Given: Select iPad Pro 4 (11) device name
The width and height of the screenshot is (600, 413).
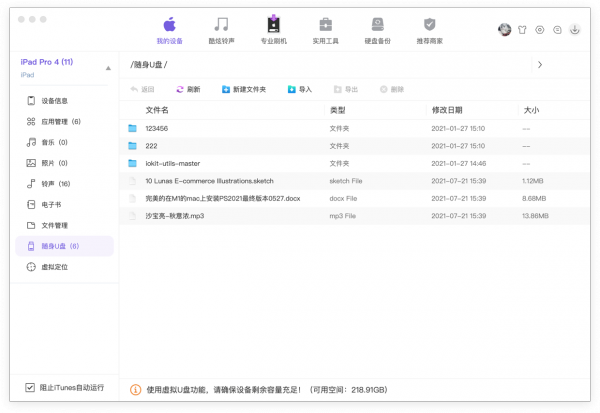Looking at the screenshot, I should point(47,62).
